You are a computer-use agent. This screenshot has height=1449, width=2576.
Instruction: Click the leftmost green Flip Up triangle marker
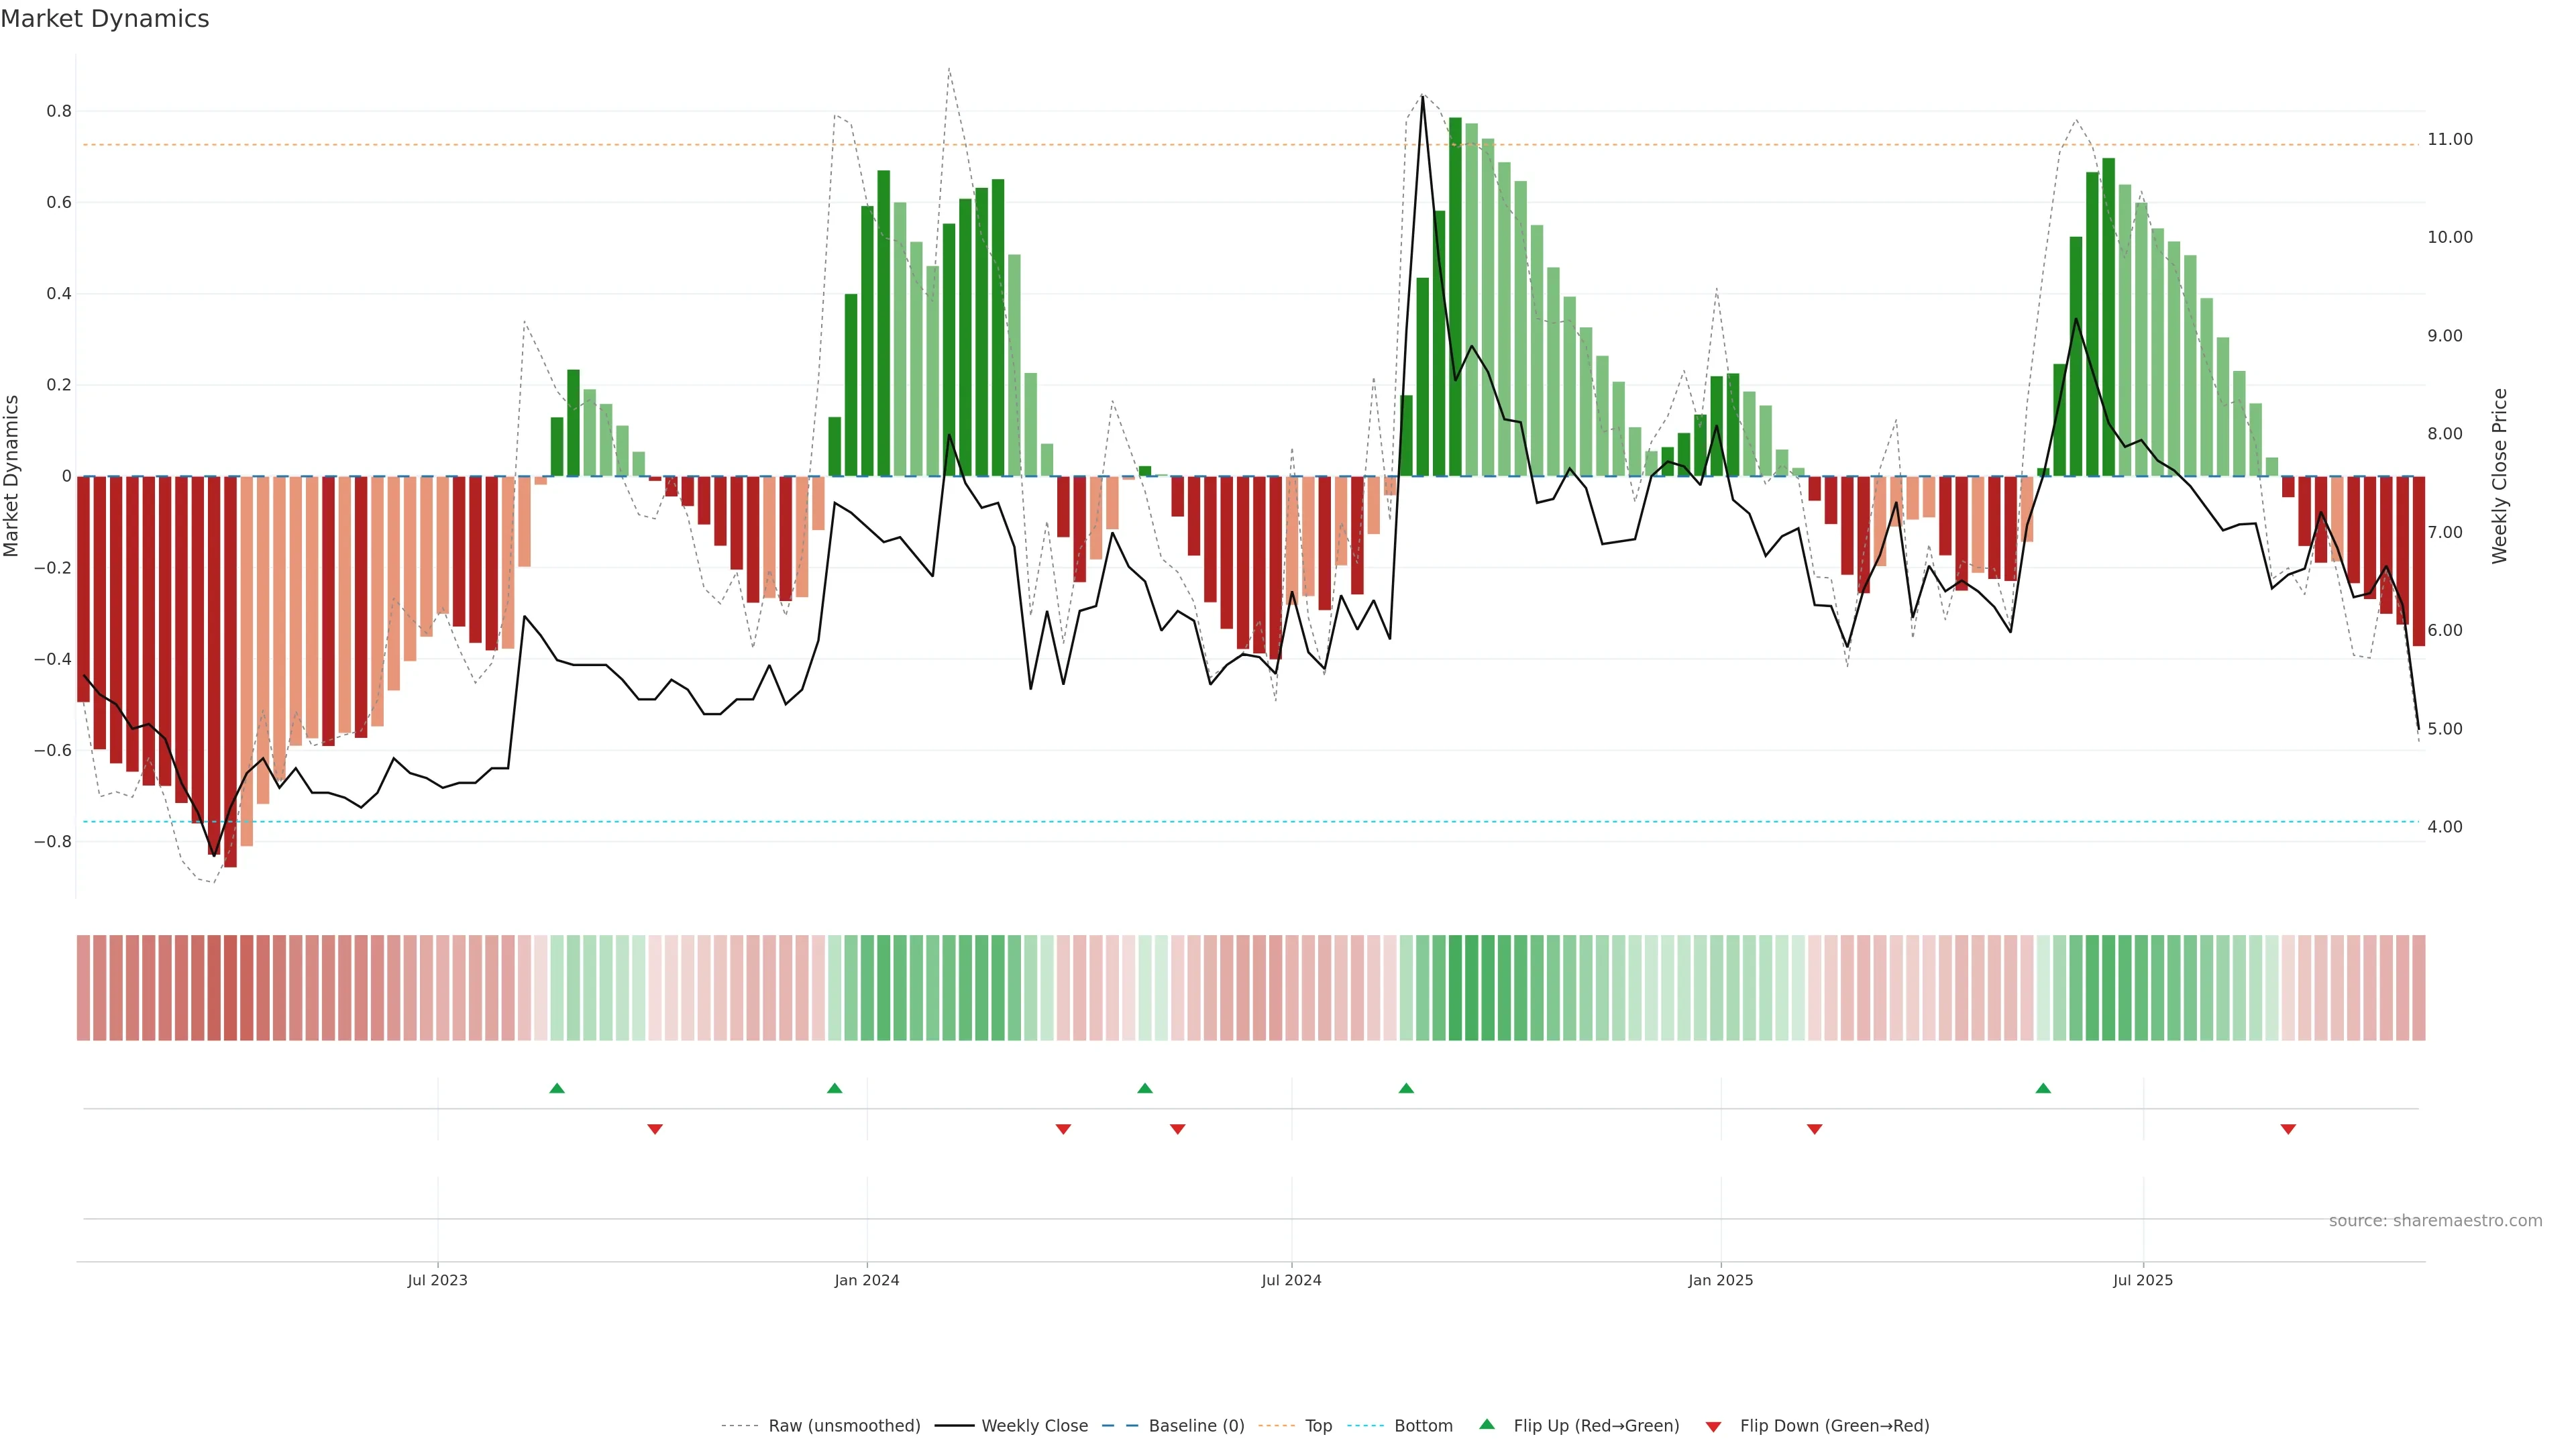557,1088
